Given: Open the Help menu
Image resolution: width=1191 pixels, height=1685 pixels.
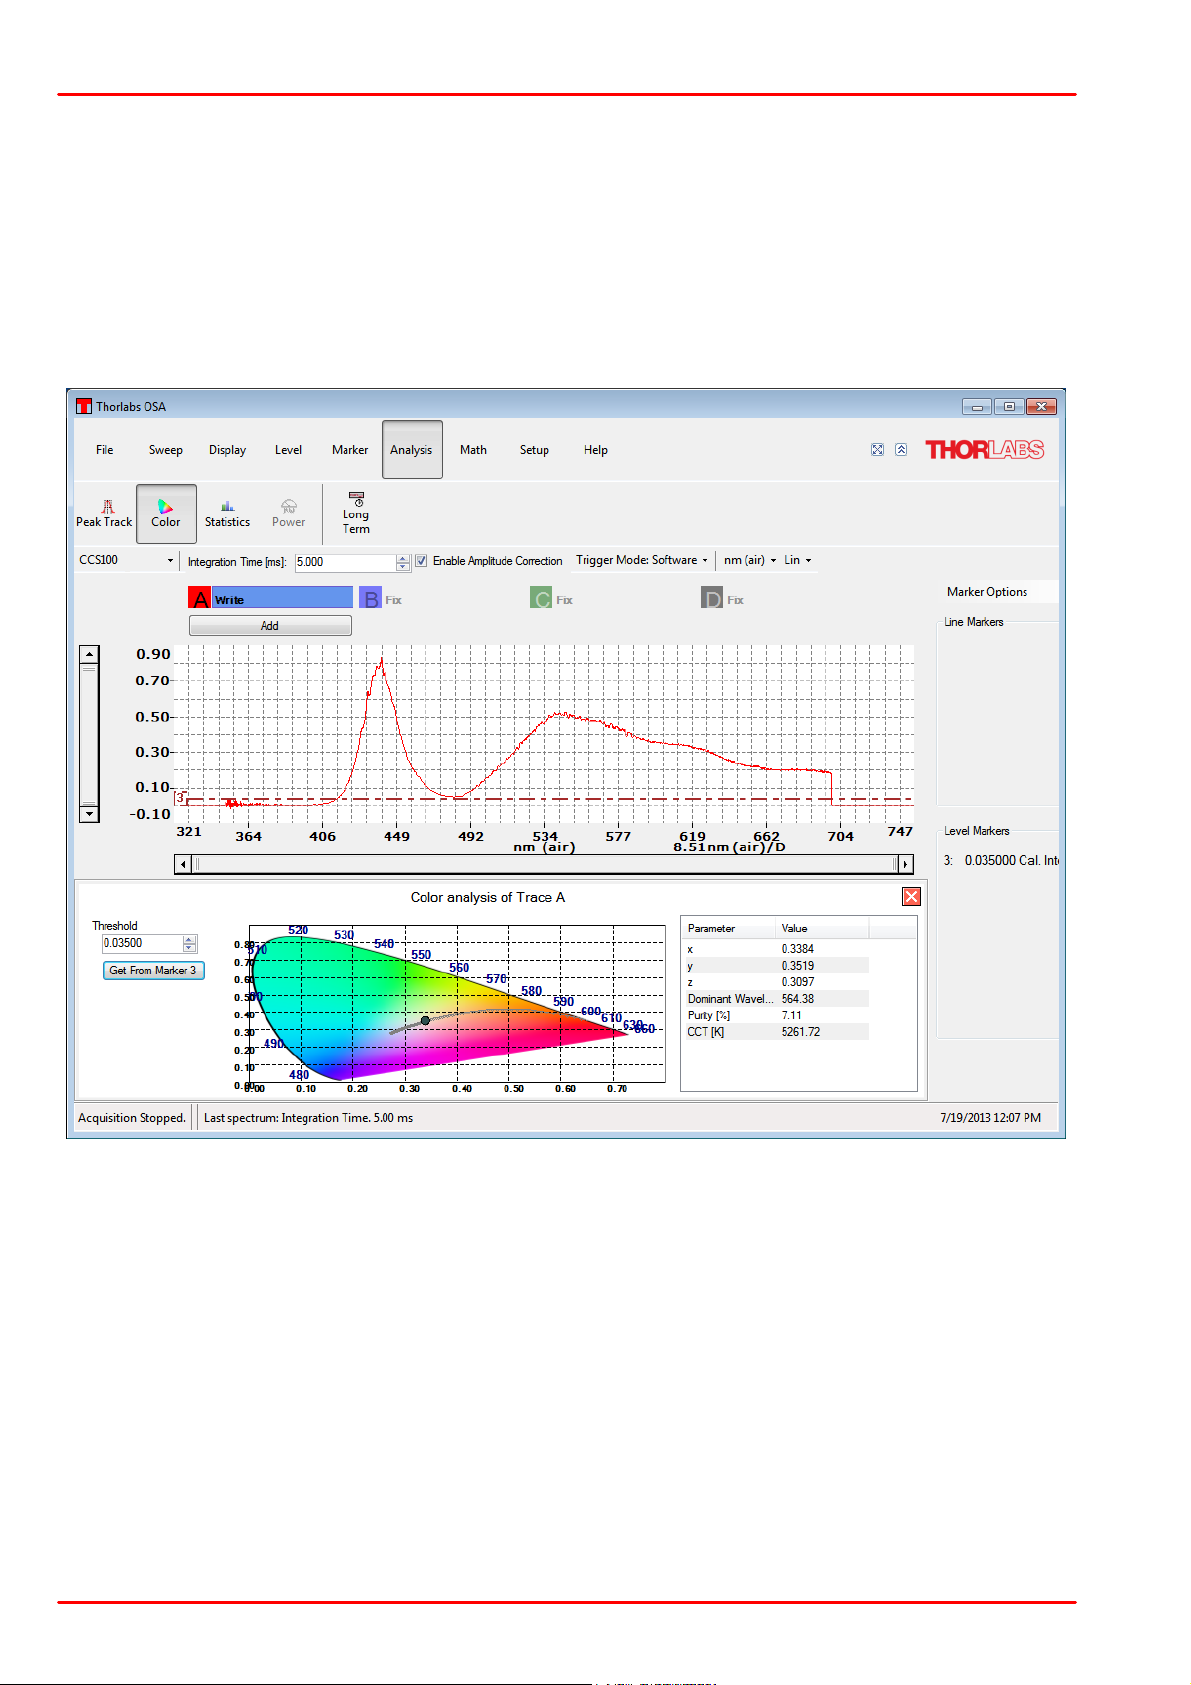Looking at the screenshot, I should pyautogui.click(x=596, y=450).
